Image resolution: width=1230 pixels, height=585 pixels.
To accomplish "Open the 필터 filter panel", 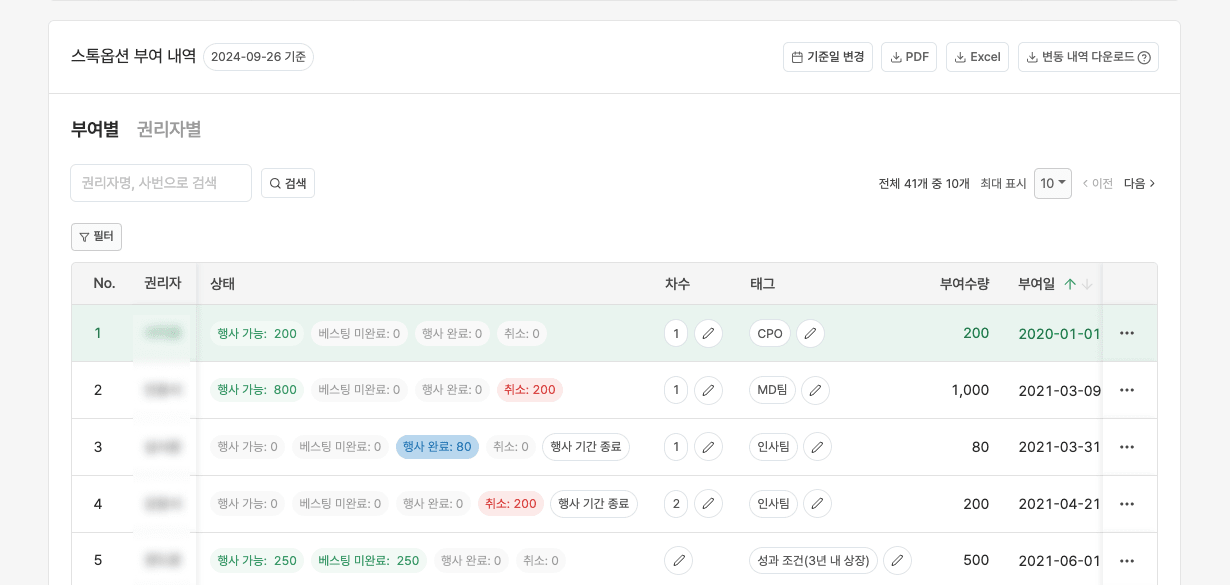I will click(96, 237).
